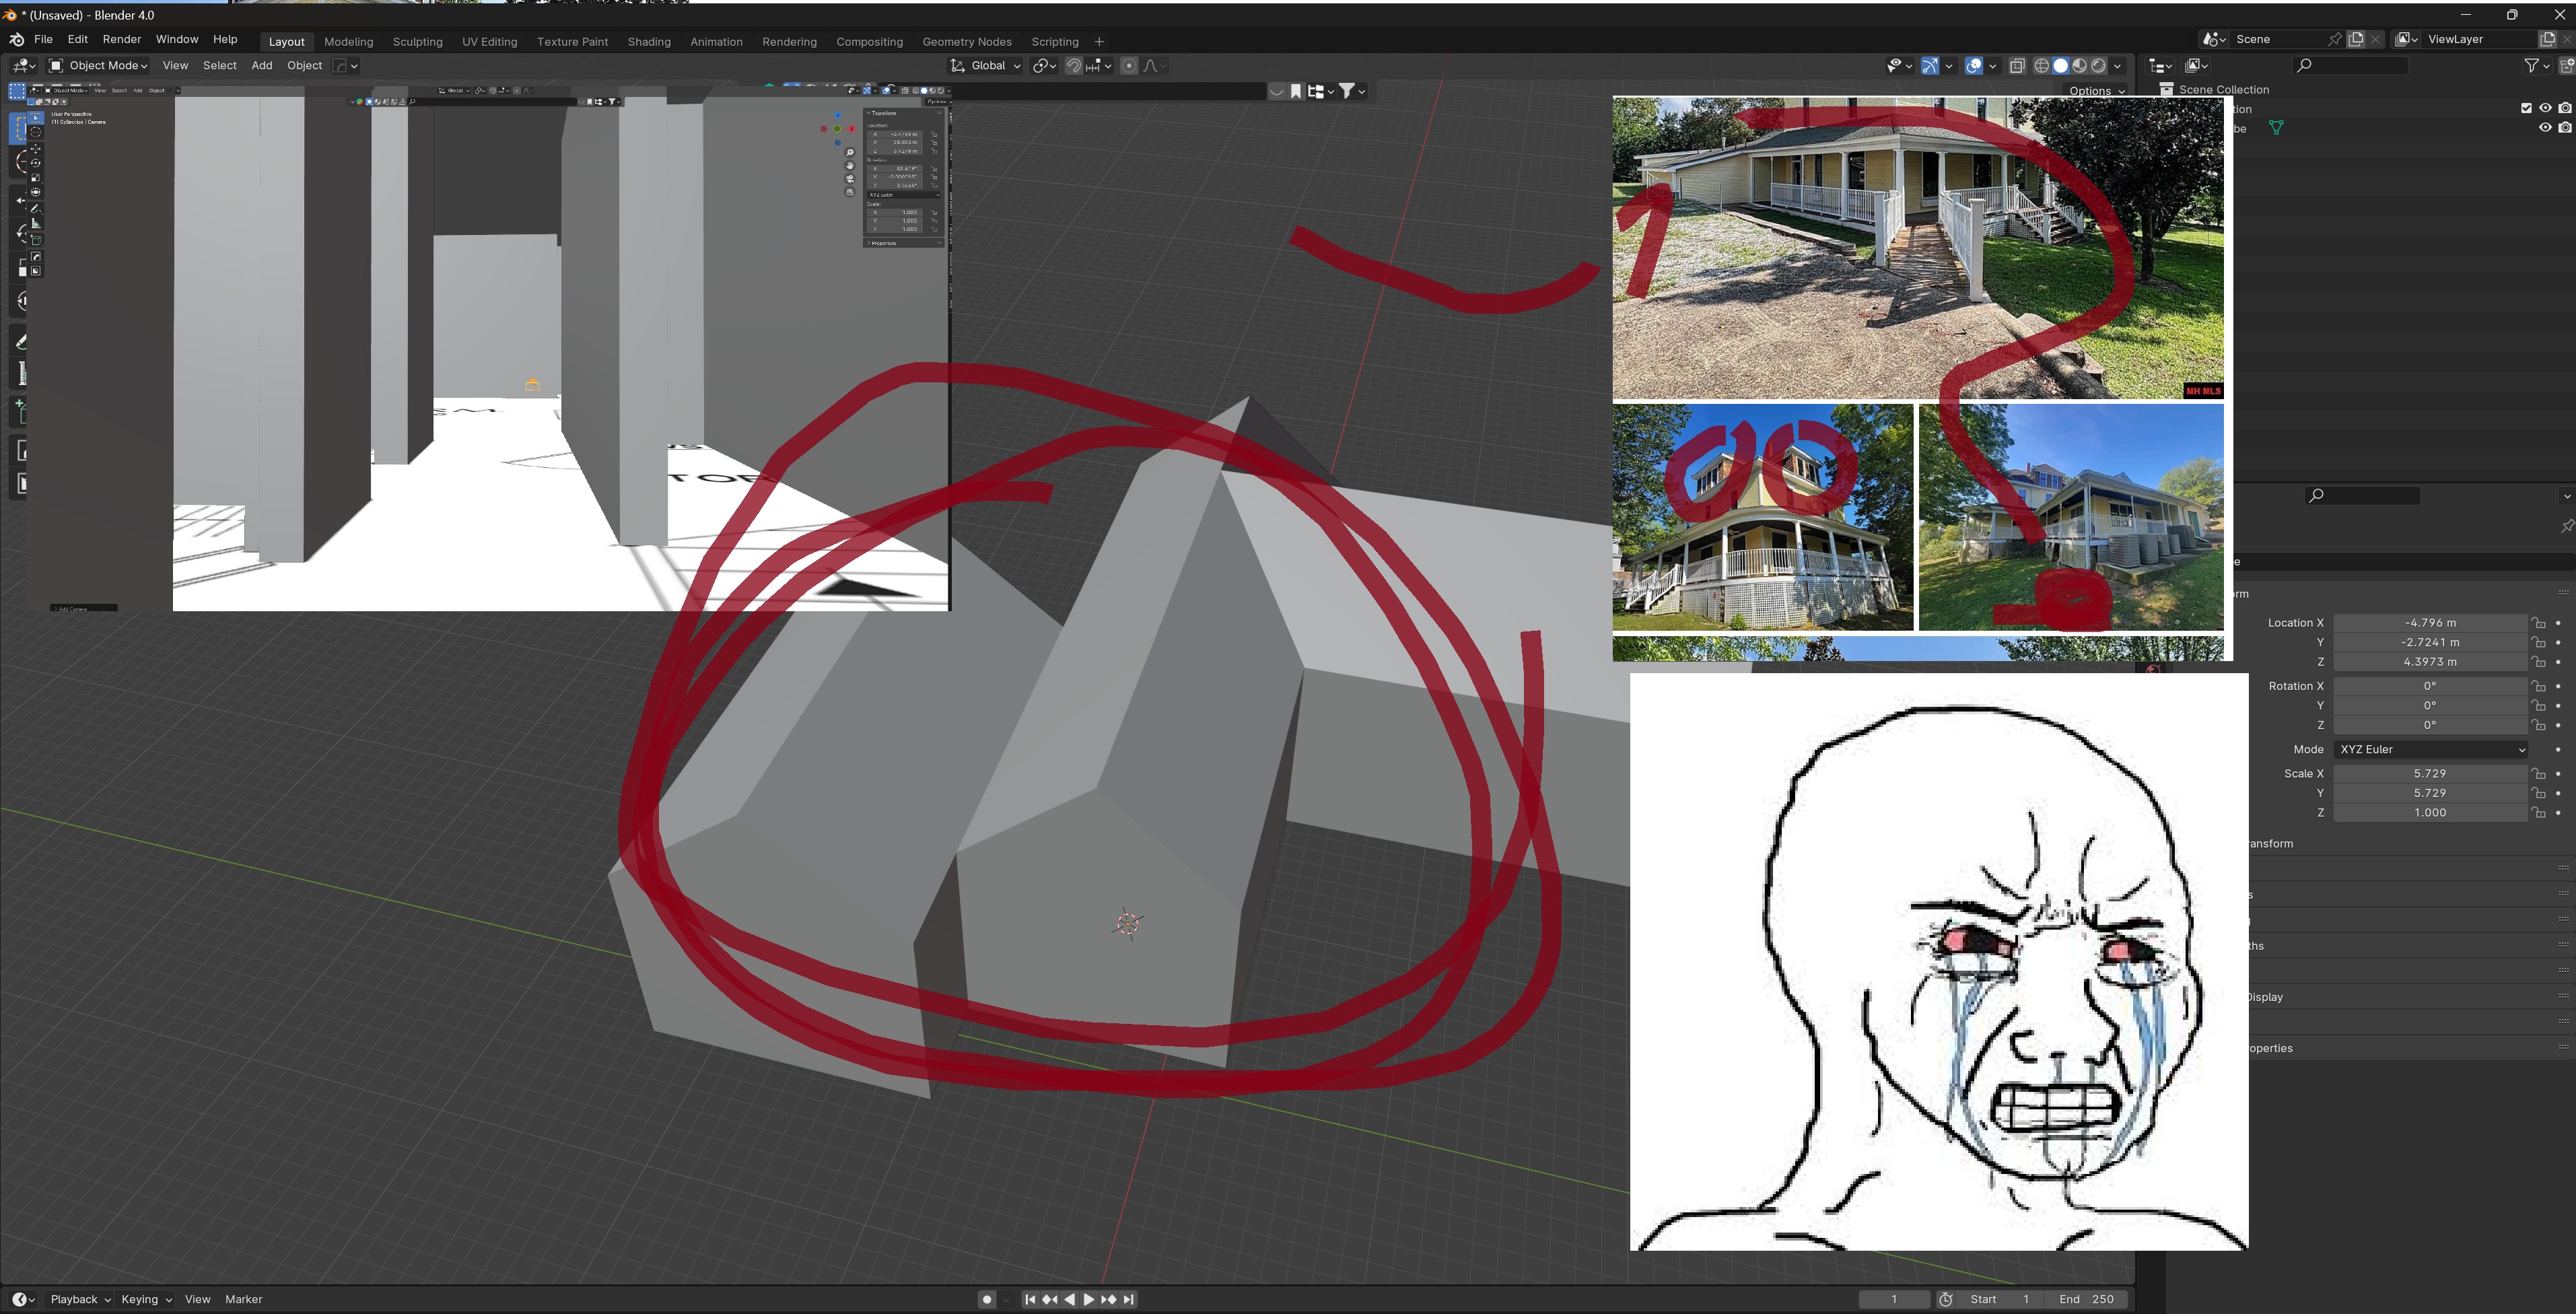2576x1314 pixels.
Task: Hide the collection with eye icon in outliner
Action: click(x=2546, y=108)
